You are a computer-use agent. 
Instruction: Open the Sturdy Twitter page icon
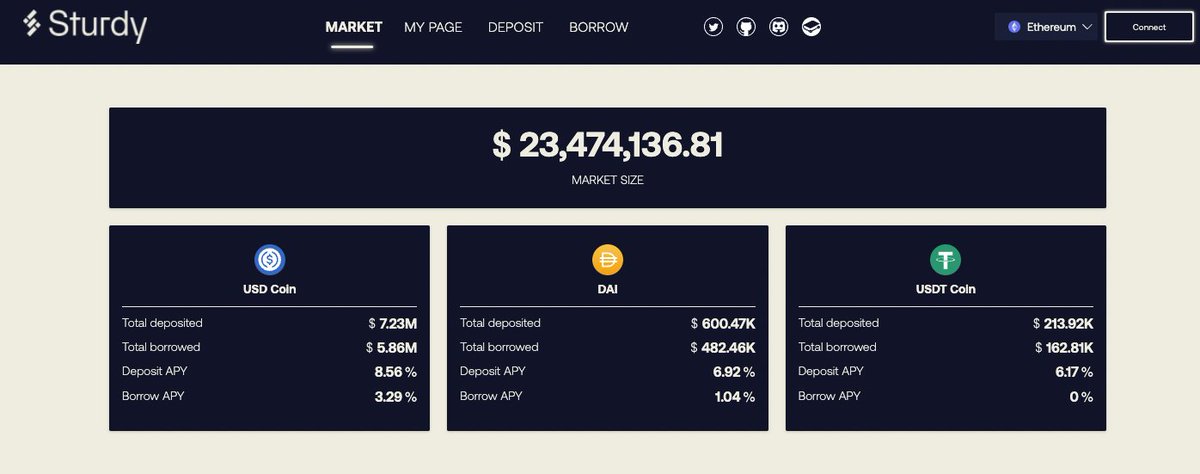(713, 27)
